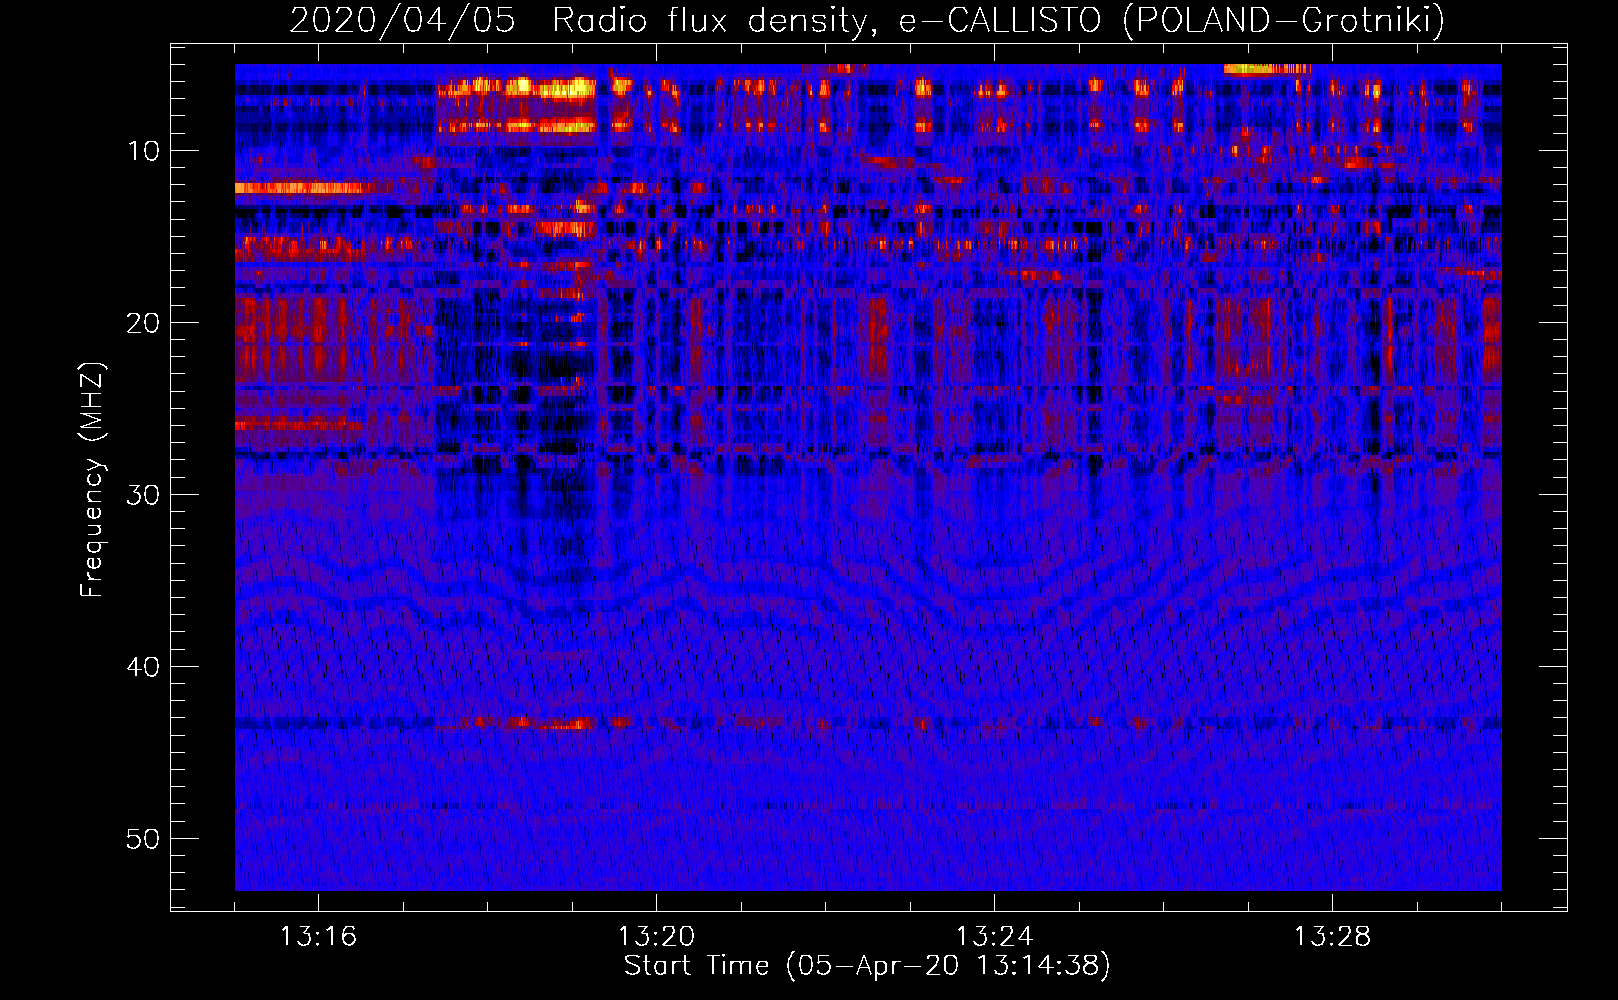Click the 40 tick label on frequency axis
This screenshot has height=1000, width=1618.
[143, 667]
